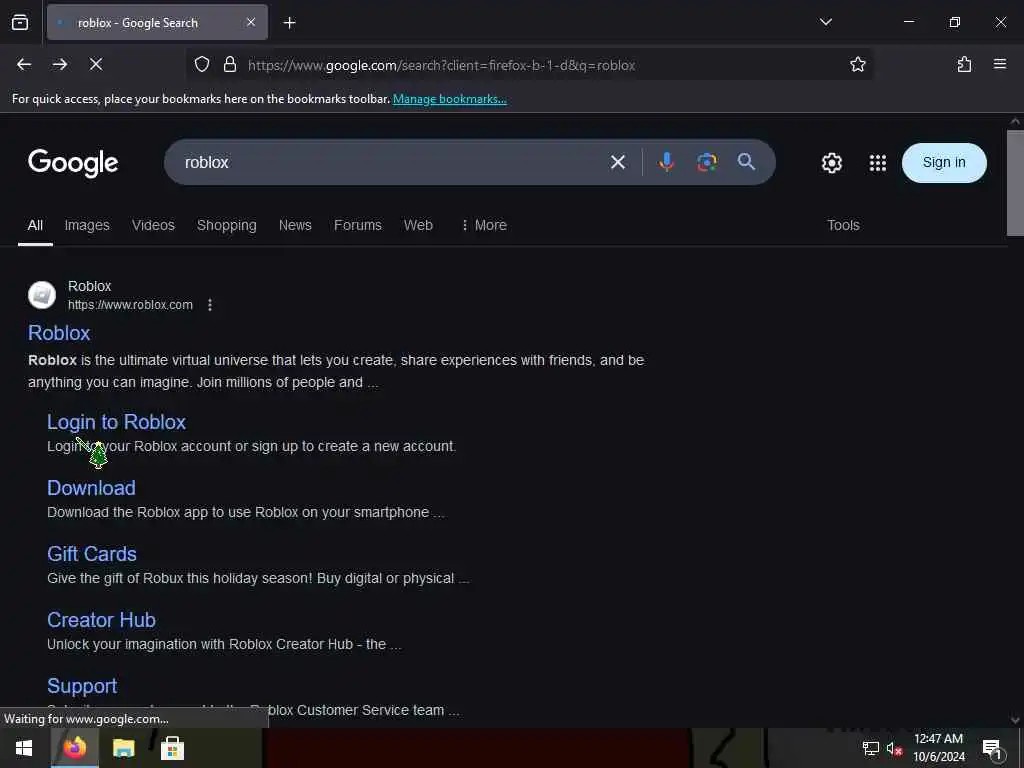1024x768 pixels.
Task: Open the notification center icon
Action: (x=993, y=748)
